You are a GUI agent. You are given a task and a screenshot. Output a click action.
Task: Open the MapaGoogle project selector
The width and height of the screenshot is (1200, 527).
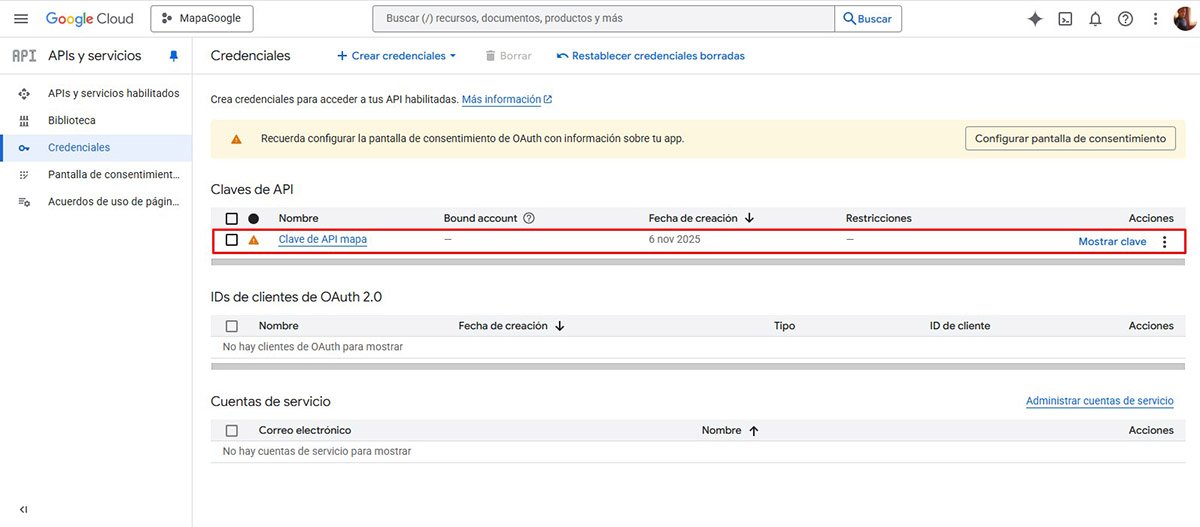(202, 19)
